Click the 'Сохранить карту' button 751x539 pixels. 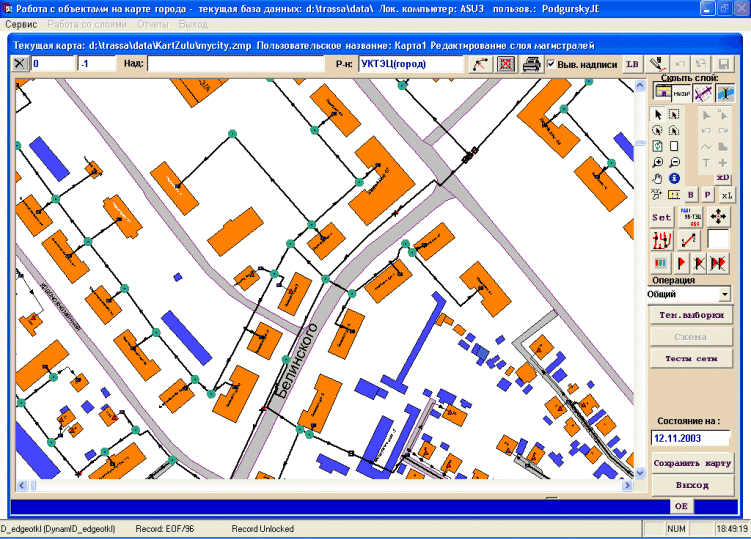[692, 464]
